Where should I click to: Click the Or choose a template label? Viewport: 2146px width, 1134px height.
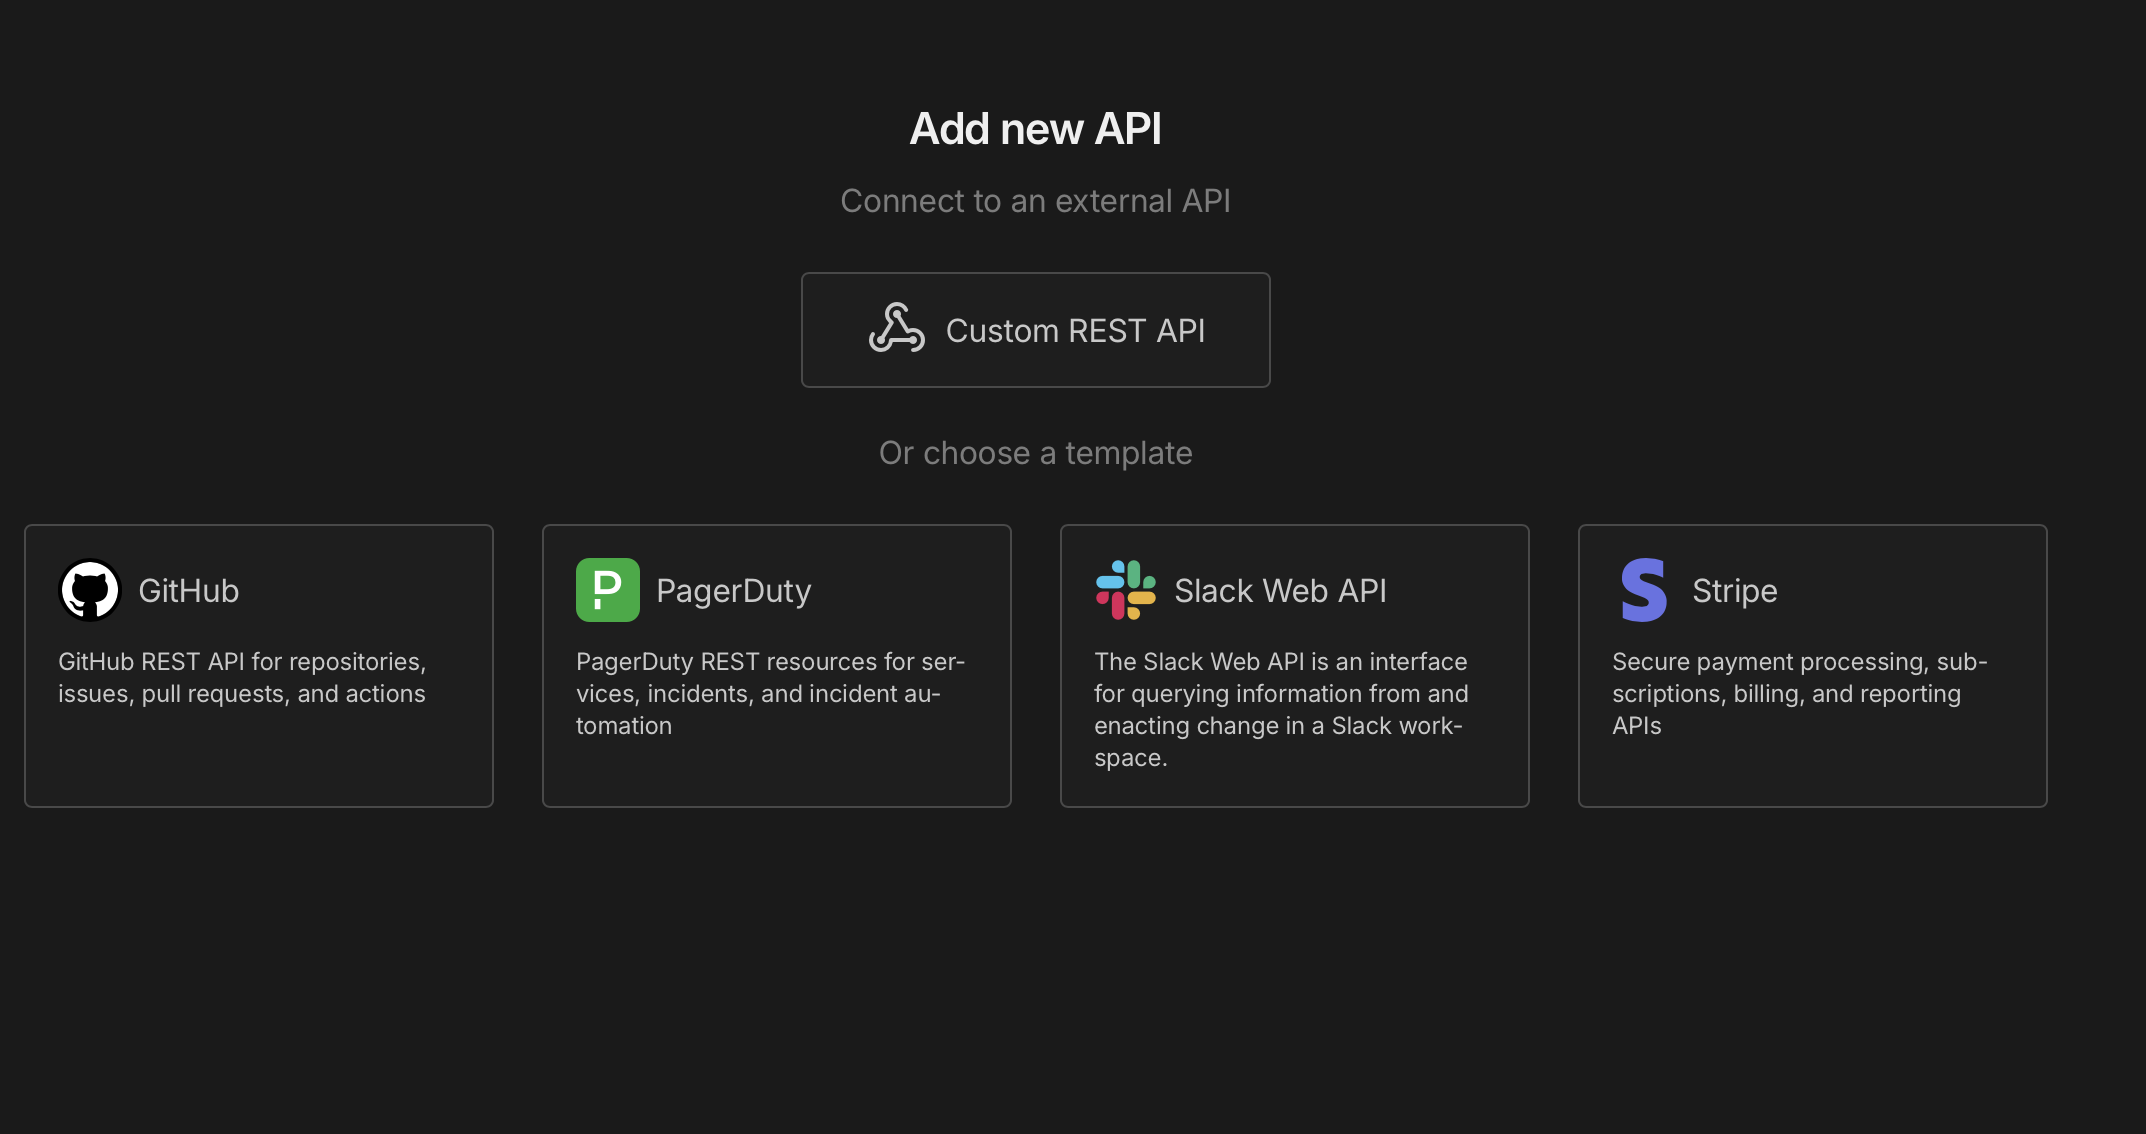click(1035, 453)
